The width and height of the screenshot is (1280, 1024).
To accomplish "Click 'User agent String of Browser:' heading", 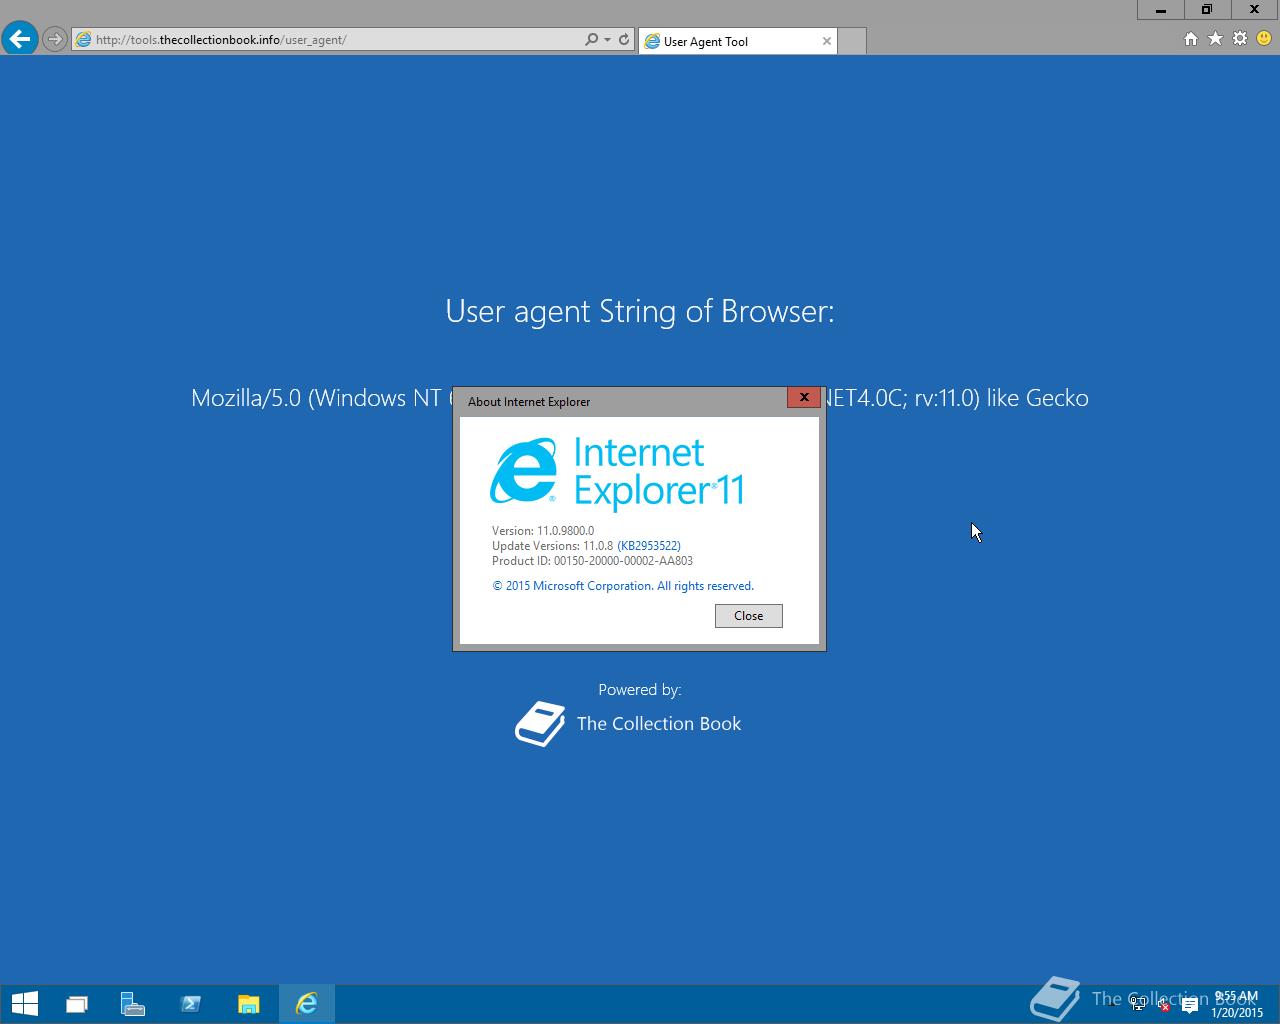I will tap(640, 311).
